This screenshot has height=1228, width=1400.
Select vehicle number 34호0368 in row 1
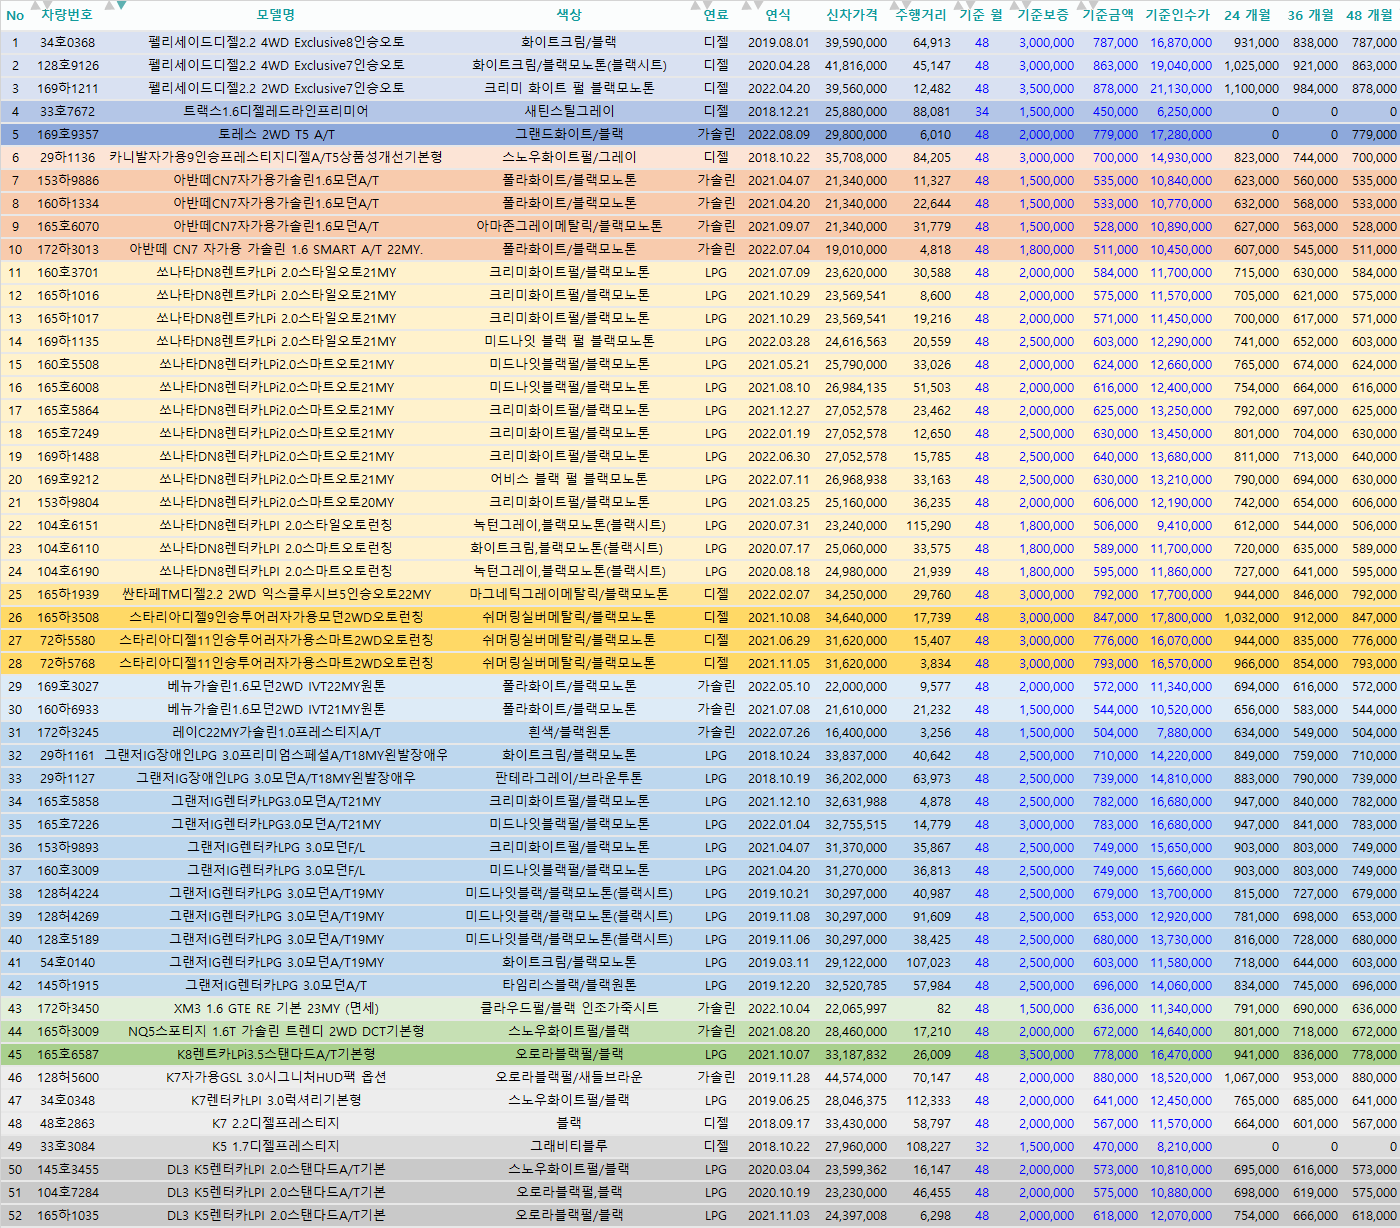click(x=67, y=43)
